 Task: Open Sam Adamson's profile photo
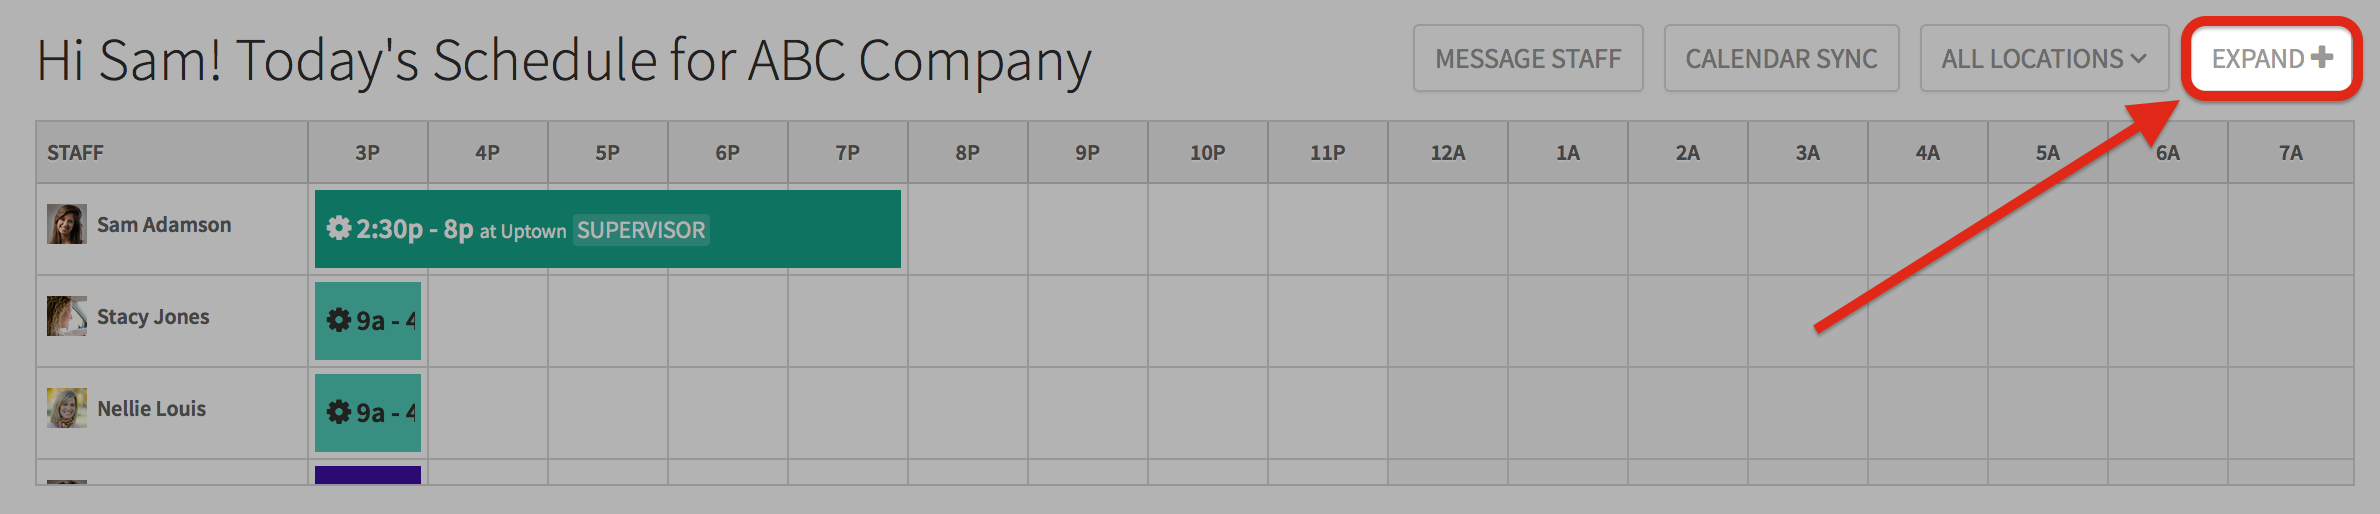[x=67, y=224]
